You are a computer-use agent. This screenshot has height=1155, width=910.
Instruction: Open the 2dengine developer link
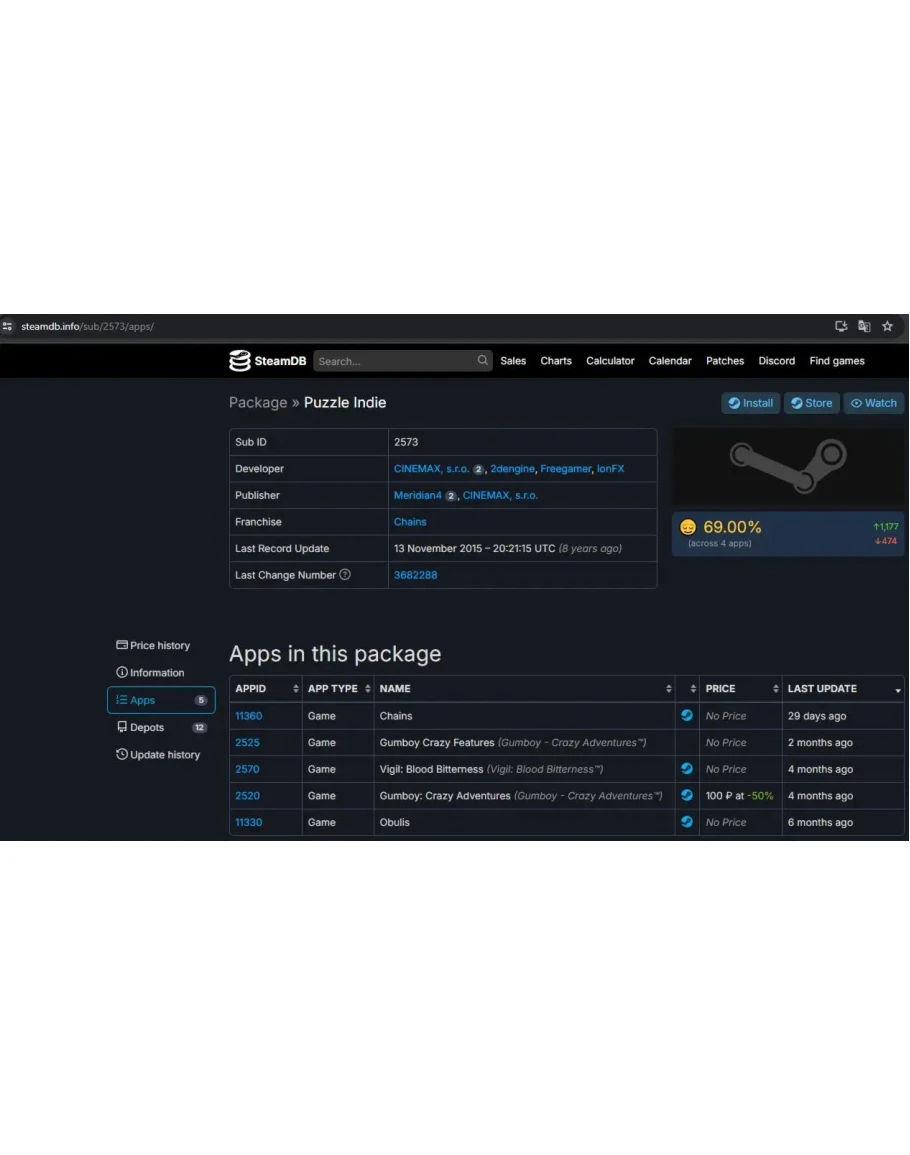pos(512,468)
